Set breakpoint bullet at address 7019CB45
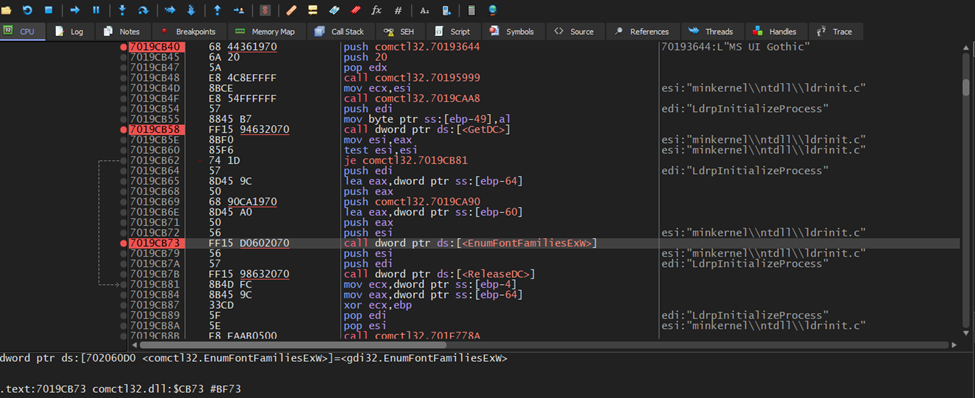This screenshot has width=975, height=398. pos(124,57)
